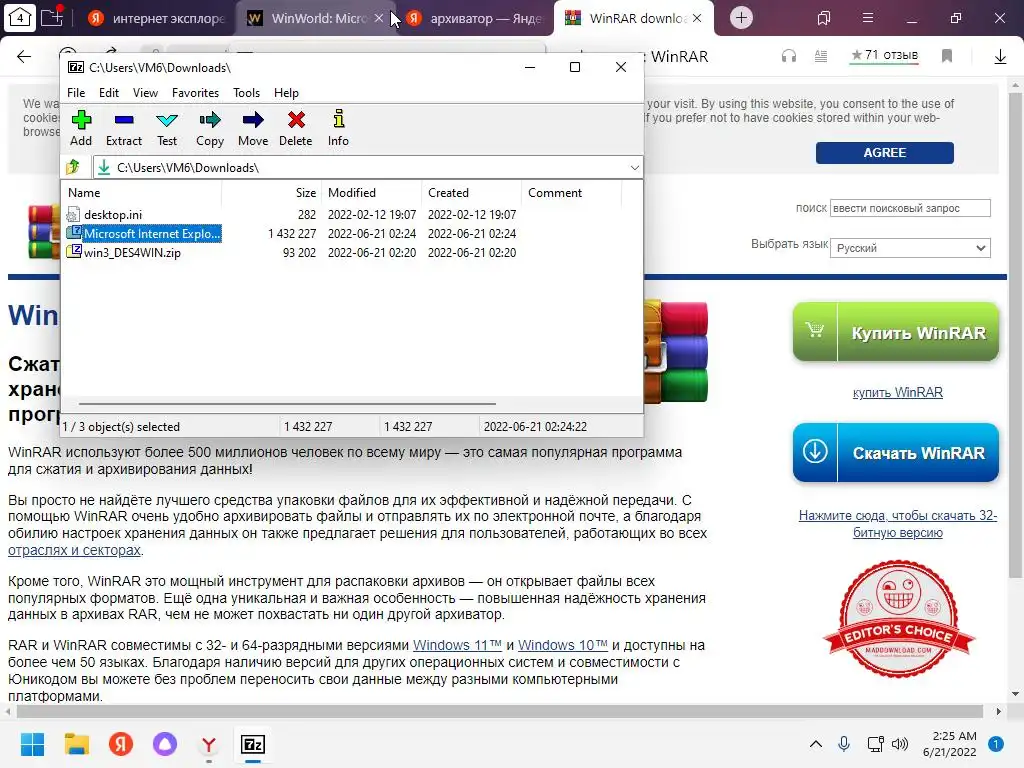Click the headphones read-aloud icon

click(x=789, y=56)
